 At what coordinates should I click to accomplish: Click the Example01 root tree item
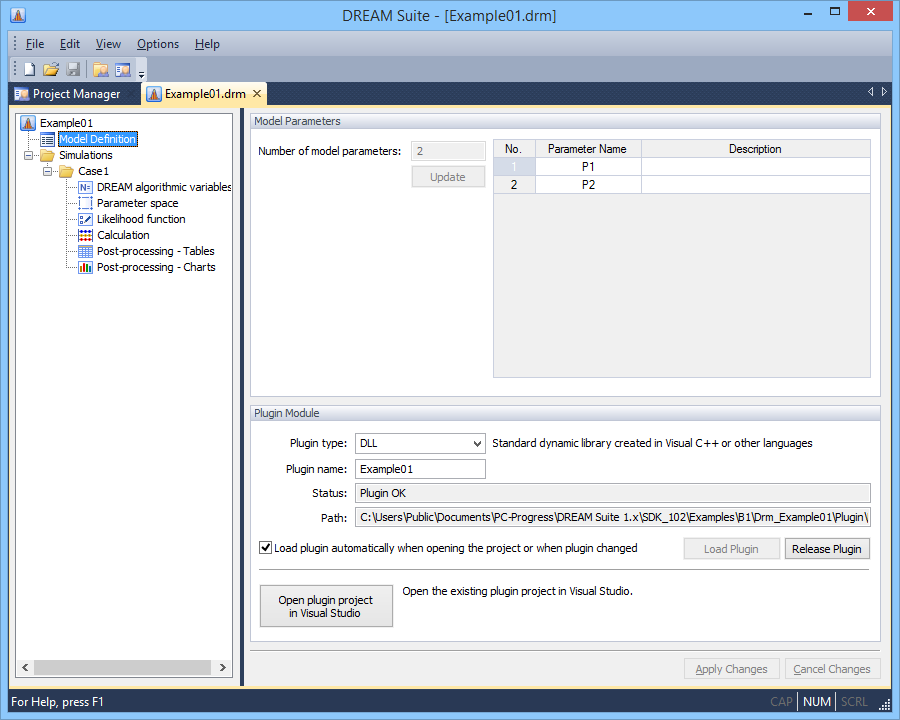pyautogui.click(x=66, y=123)
